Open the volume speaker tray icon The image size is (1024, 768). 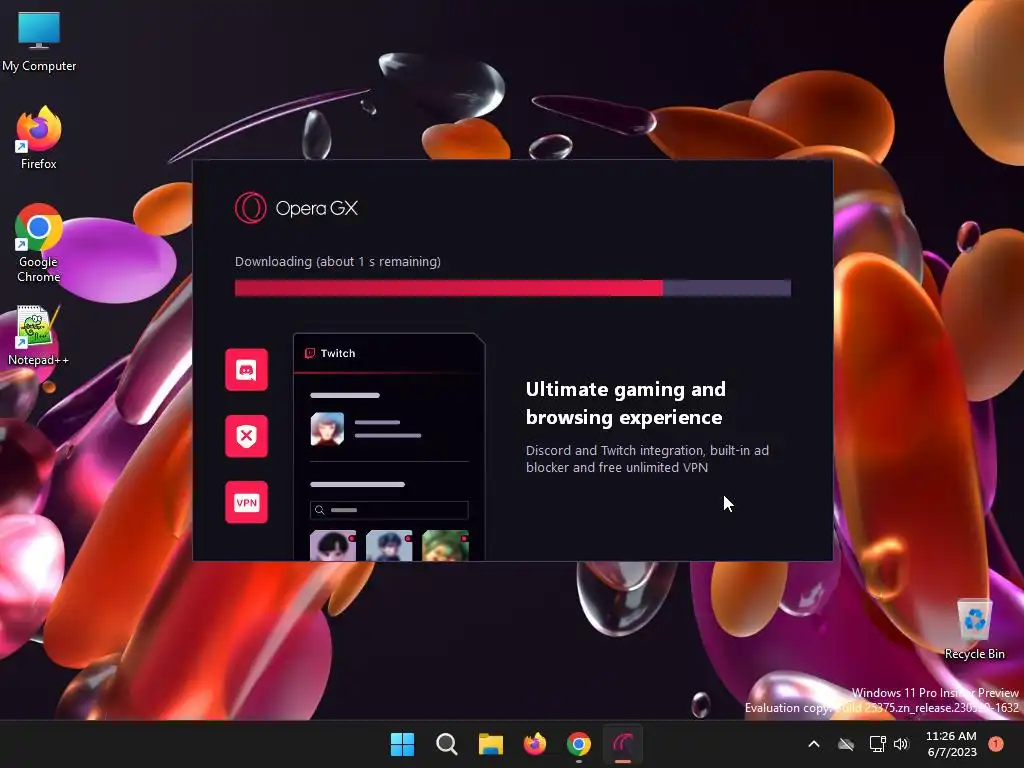(x=901, y=744)
